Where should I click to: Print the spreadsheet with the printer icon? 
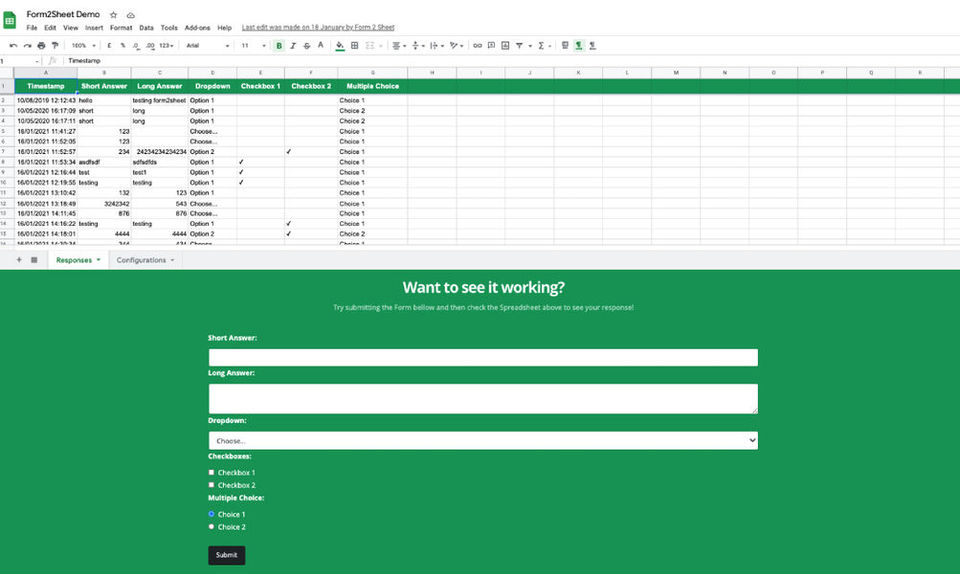click(41, 46)
